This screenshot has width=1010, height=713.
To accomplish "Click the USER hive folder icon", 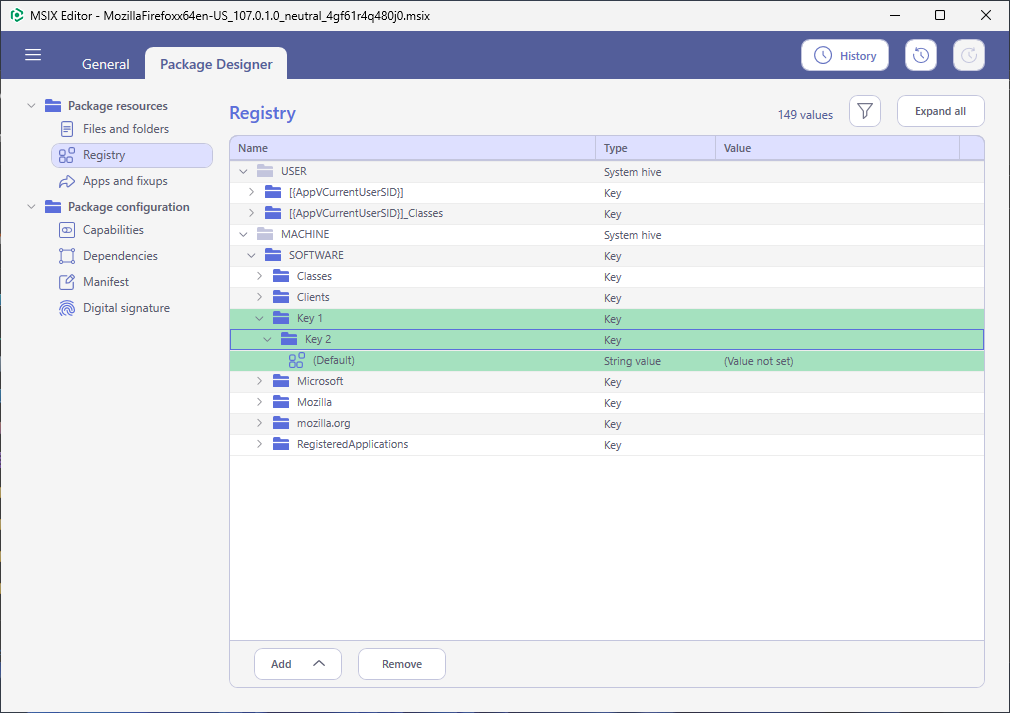I will tap(265, 171).
